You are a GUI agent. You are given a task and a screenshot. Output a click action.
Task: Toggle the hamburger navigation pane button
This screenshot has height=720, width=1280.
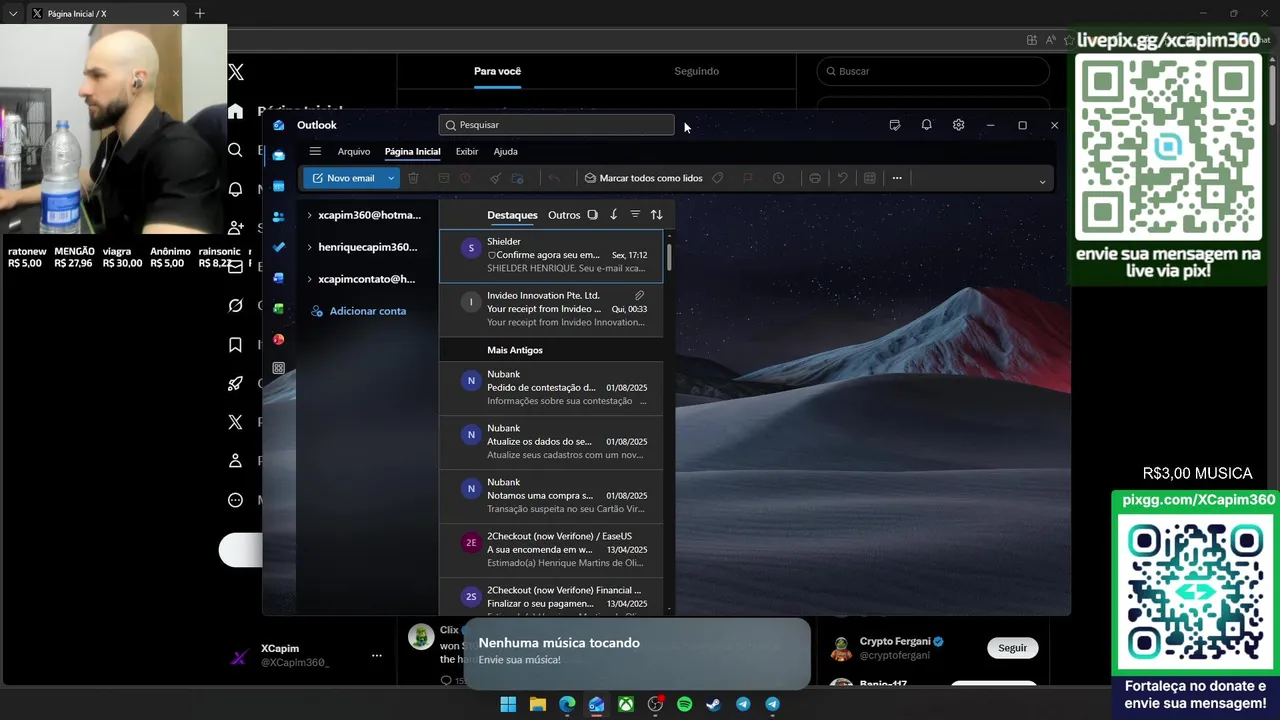point(315,151)
